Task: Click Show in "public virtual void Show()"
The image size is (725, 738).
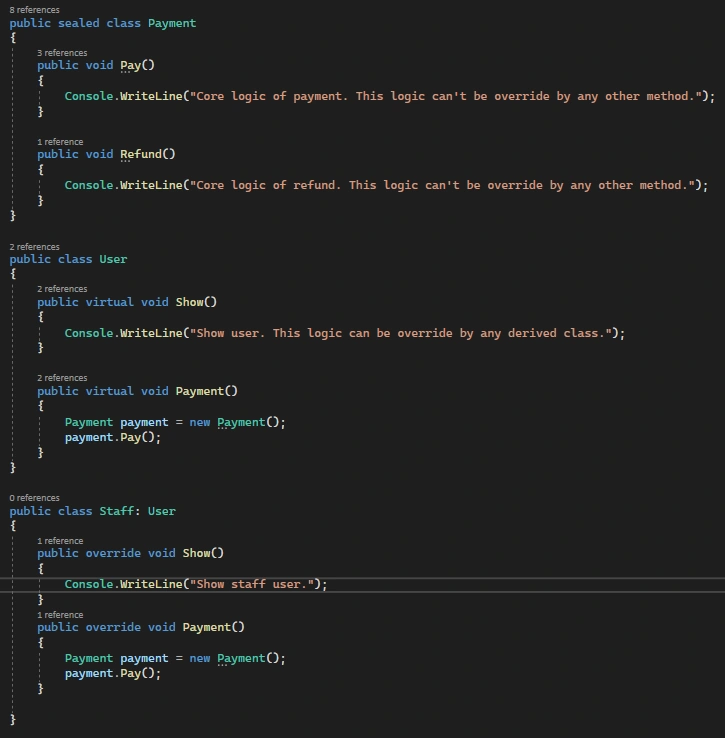Action: pos(189,302)
